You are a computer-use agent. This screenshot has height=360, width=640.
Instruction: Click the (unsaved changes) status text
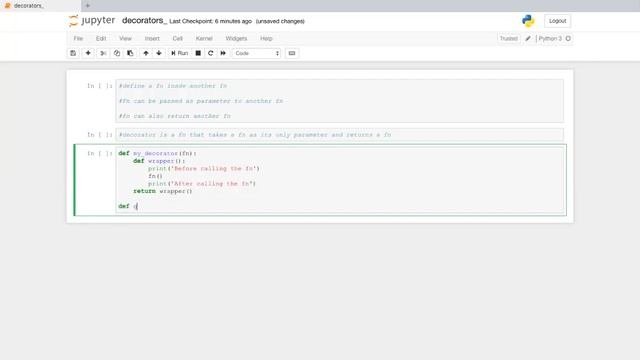280,21
